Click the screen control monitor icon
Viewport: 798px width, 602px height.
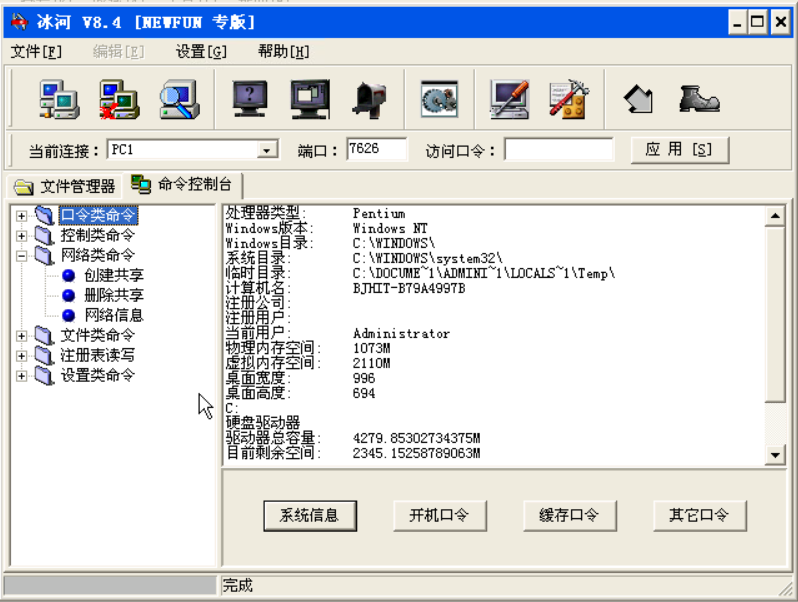tap(310, 99)
